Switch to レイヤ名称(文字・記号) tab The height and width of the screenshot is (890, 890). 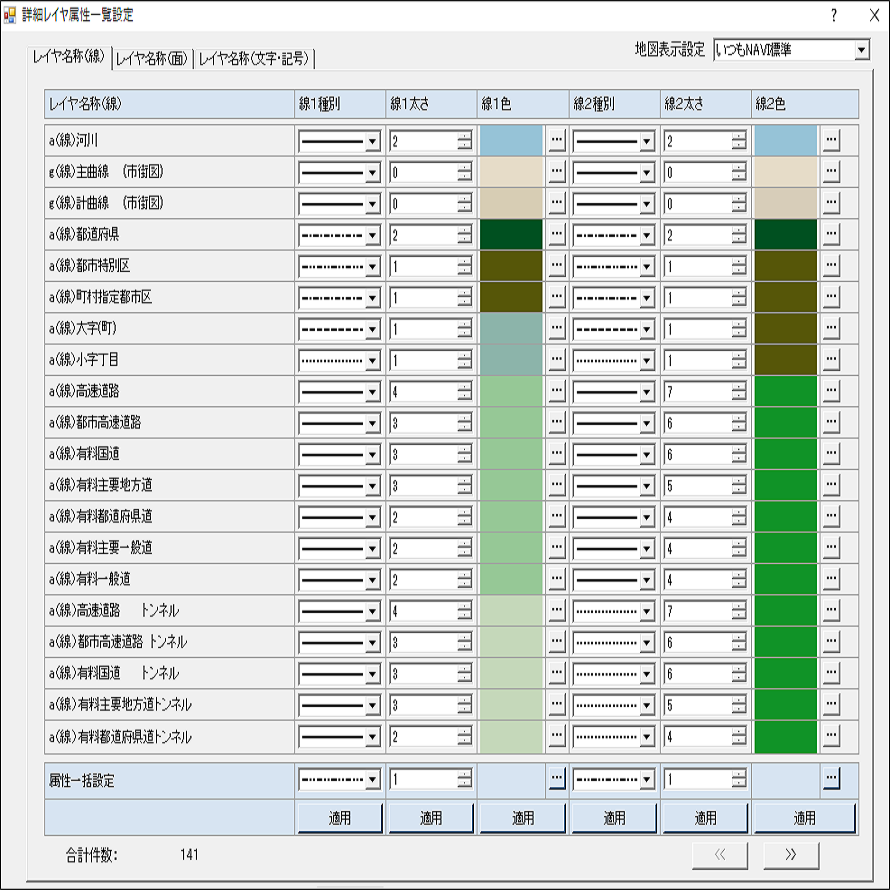click(255, 59)
